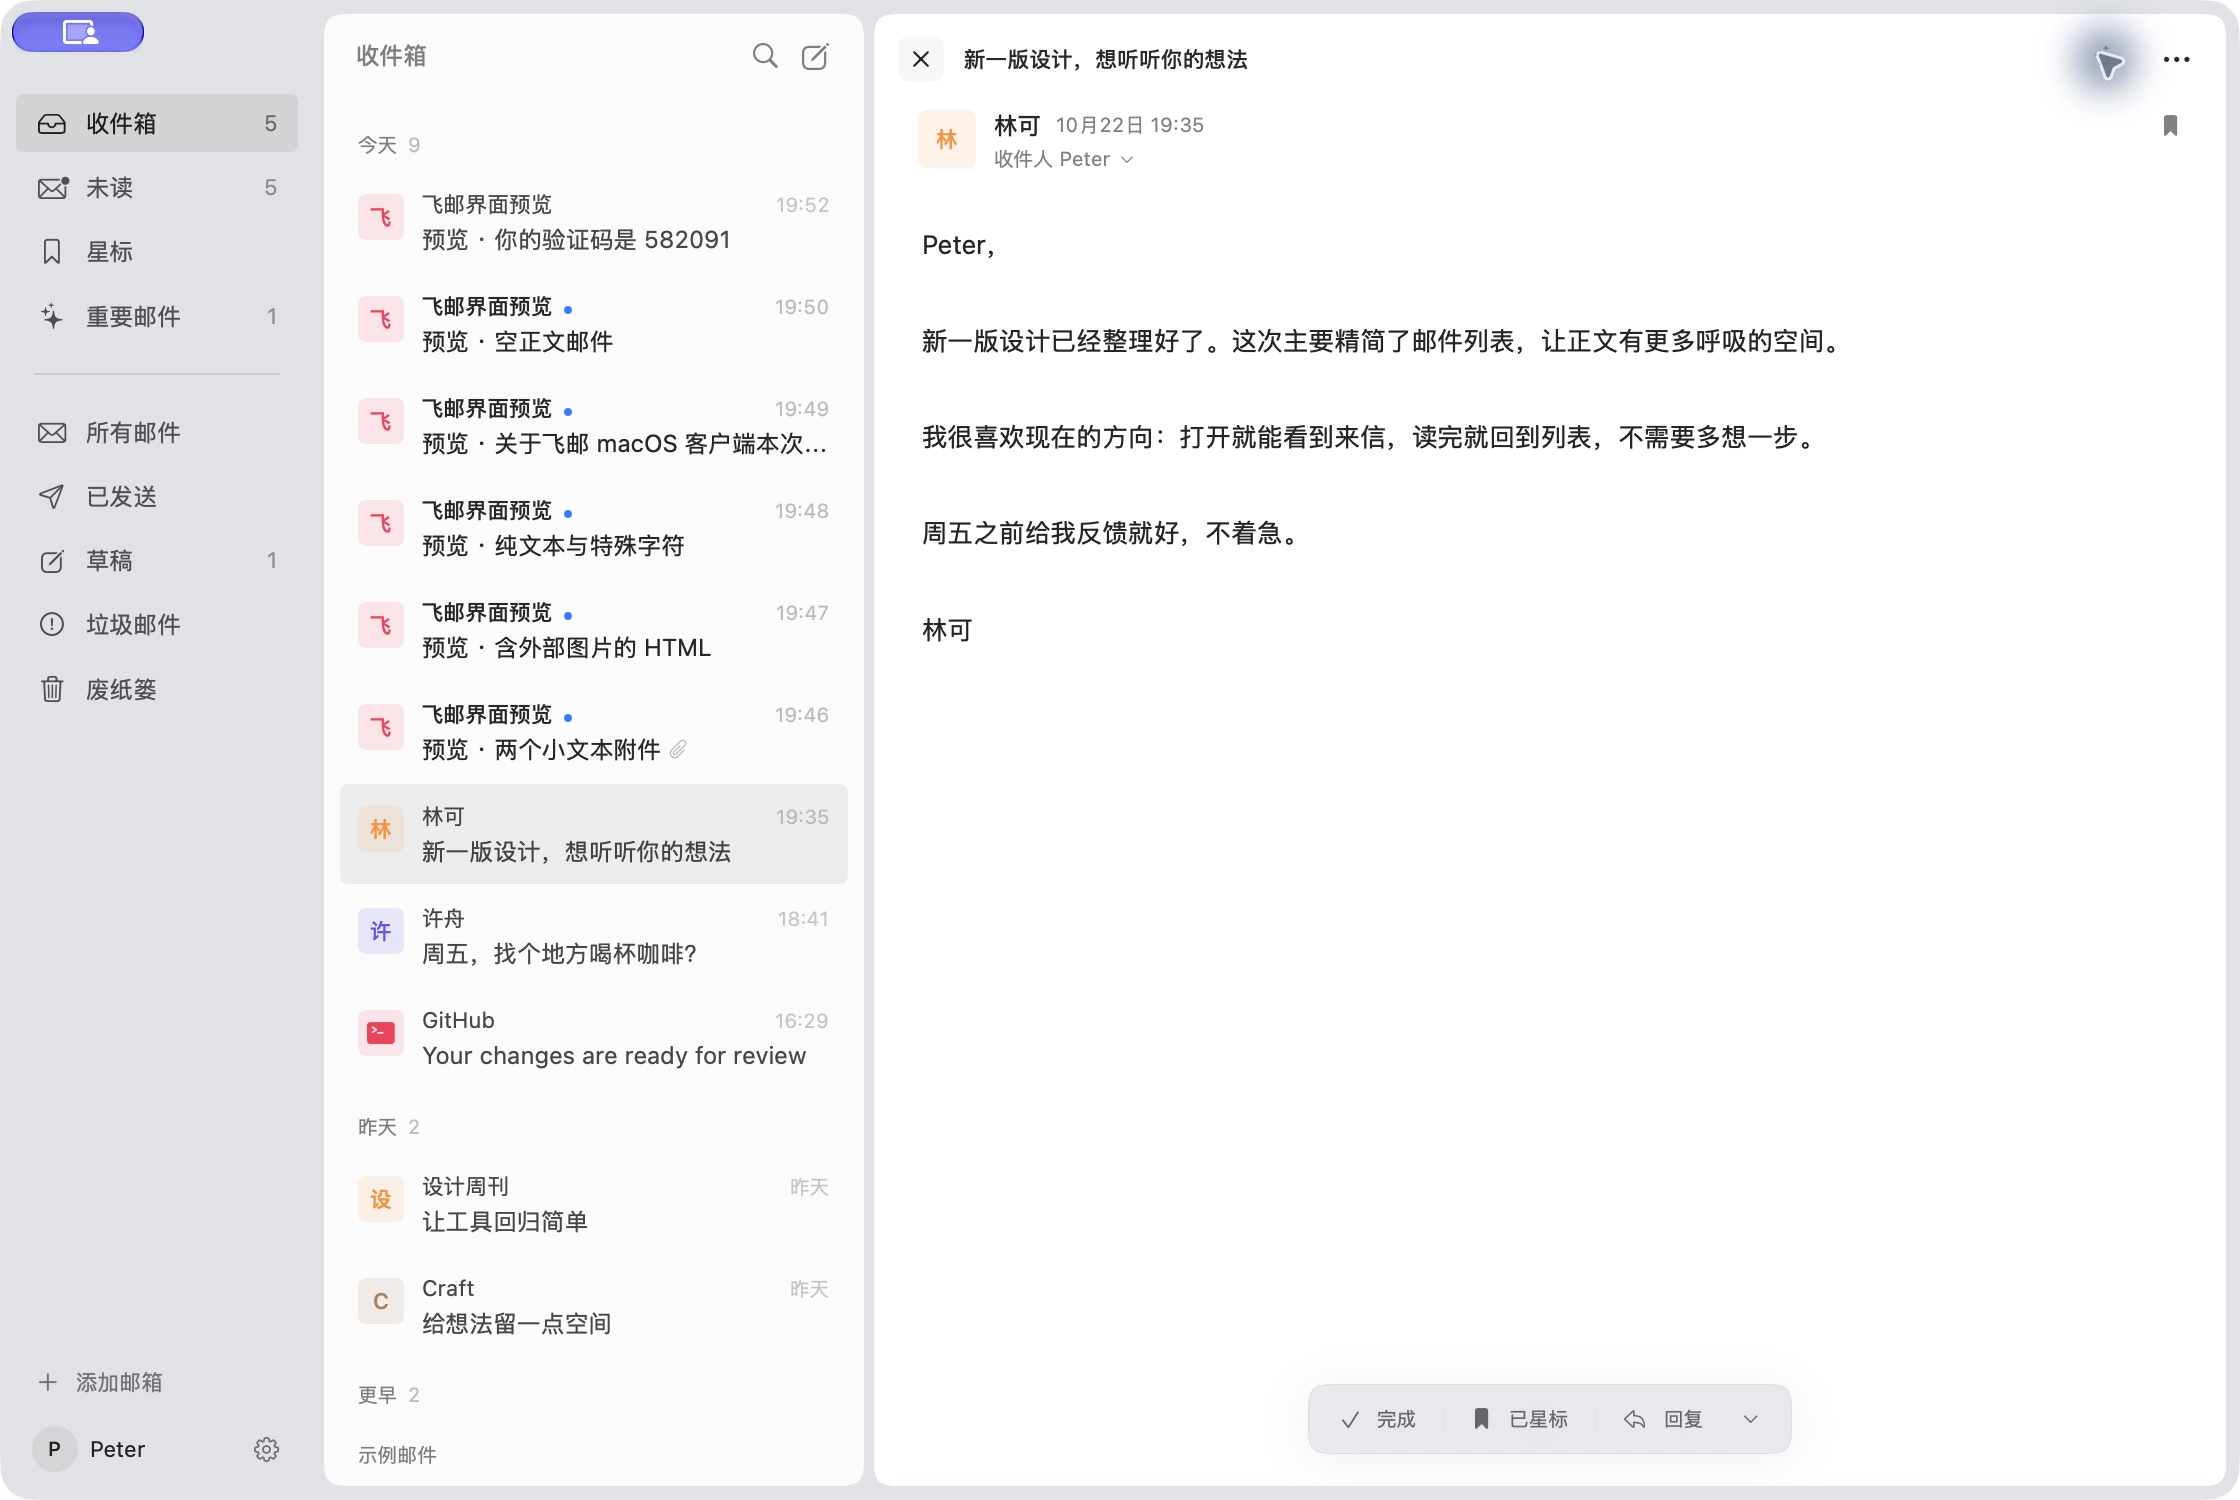Click GitHub red avatar icon in list
Image resolution: width=2240 pixels, height=1500 pixels.
[381, 1033]
